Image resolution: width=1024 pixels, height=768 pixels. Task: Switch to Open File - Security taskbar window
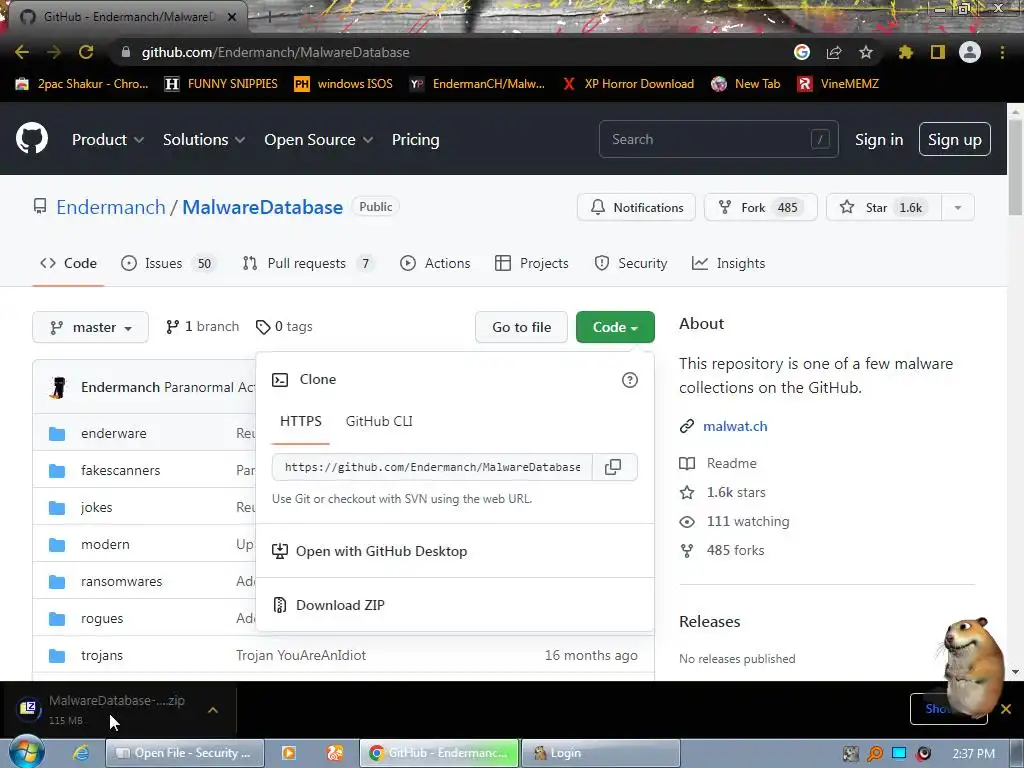[185, 753]
